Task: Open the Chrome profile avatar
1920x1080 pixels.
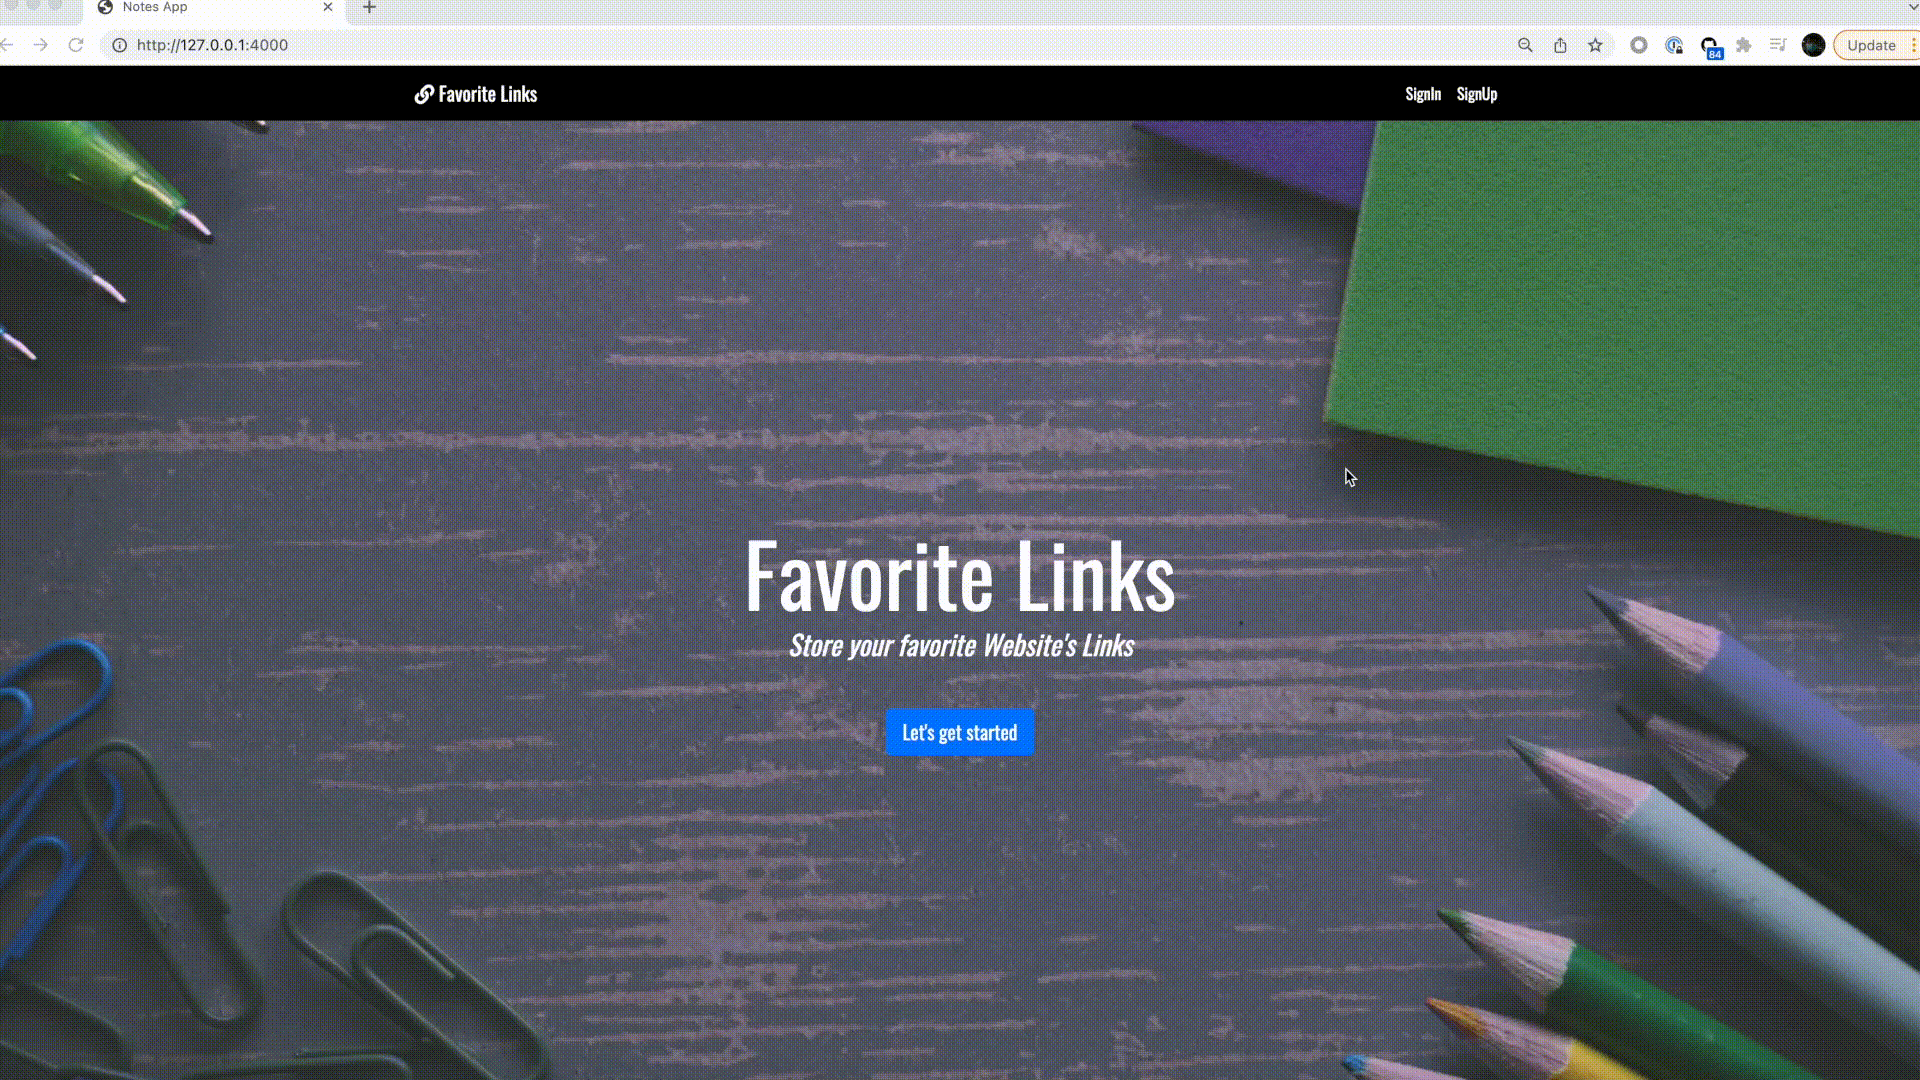Action: (x=1813, y=45)
